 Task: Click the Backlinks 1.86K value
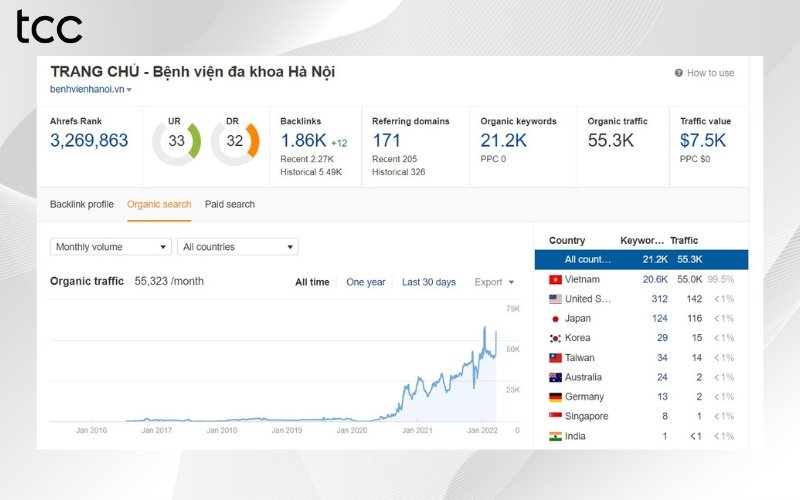304,140
